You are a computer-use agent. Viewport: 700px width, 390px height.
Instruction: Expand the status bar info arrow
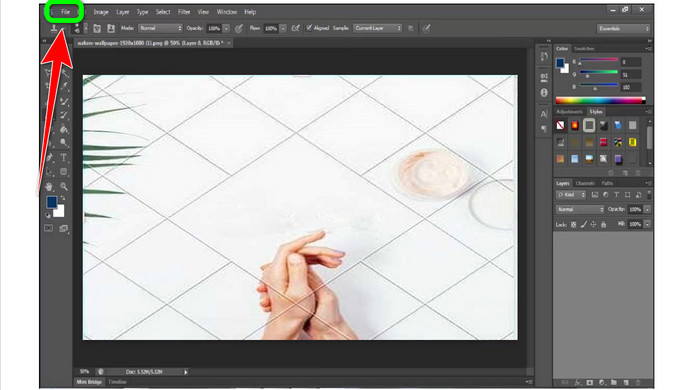pyautogui.click(x=186, y=372)
